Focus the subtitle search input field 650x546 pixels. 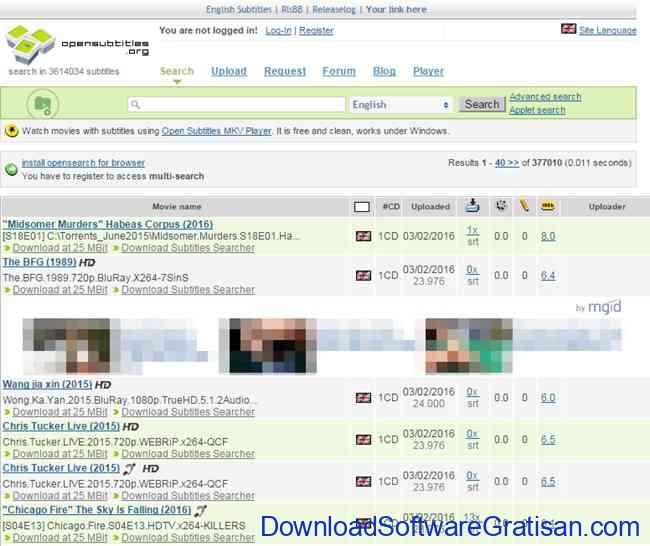(237, 104)
